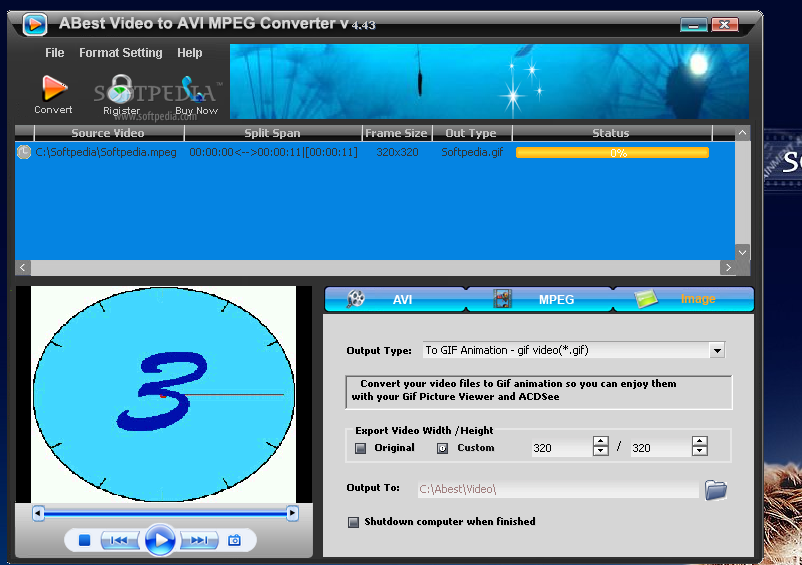This screenshot has width=802, height=565.
Task: Open the Help menu
Action: click(190, 53)
